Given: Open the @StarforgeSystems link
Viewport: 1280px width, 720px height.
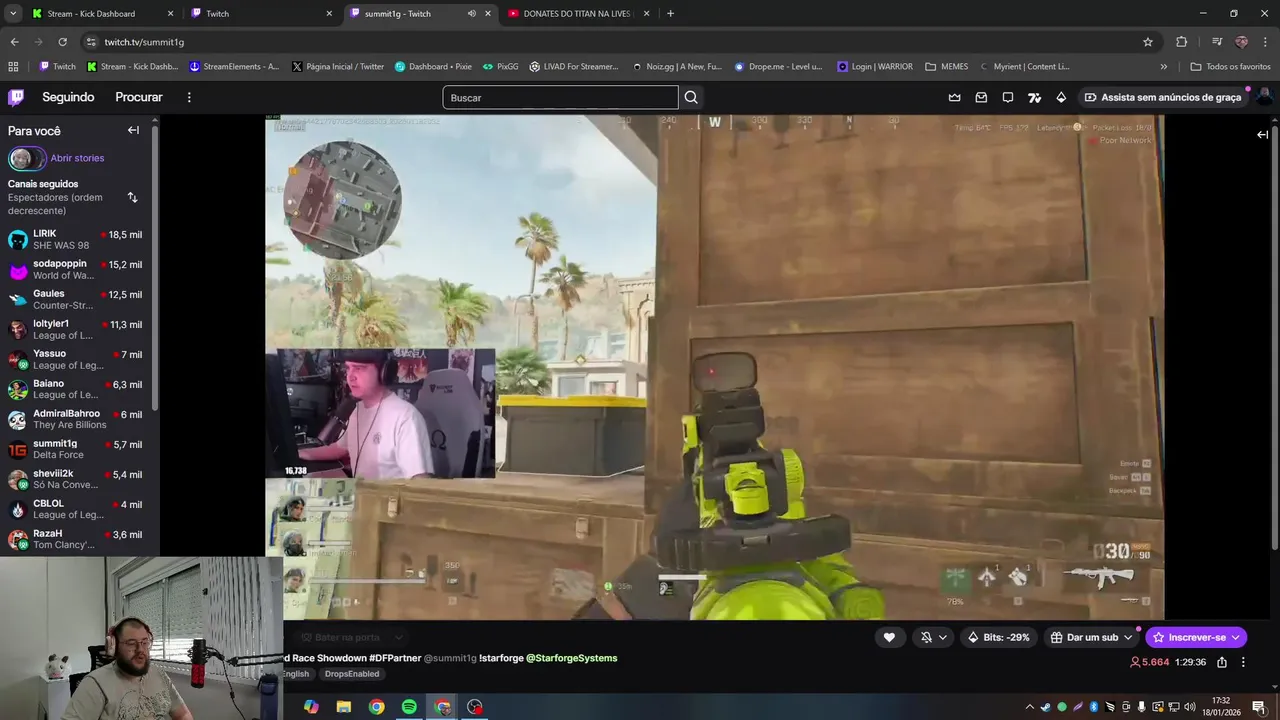Looking at the screenshot, I should (x=572, y=658).
